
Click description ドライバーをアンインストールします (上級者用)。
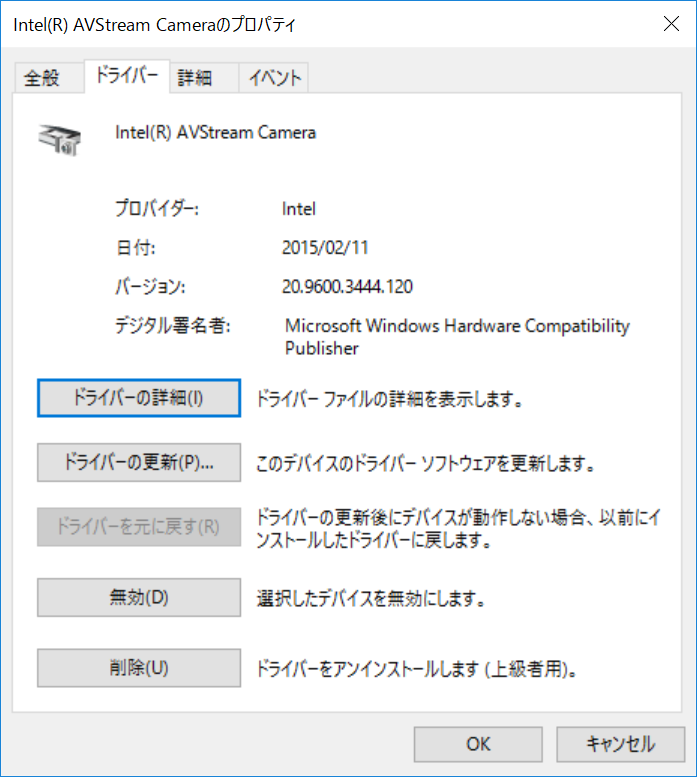coord(417,669)
